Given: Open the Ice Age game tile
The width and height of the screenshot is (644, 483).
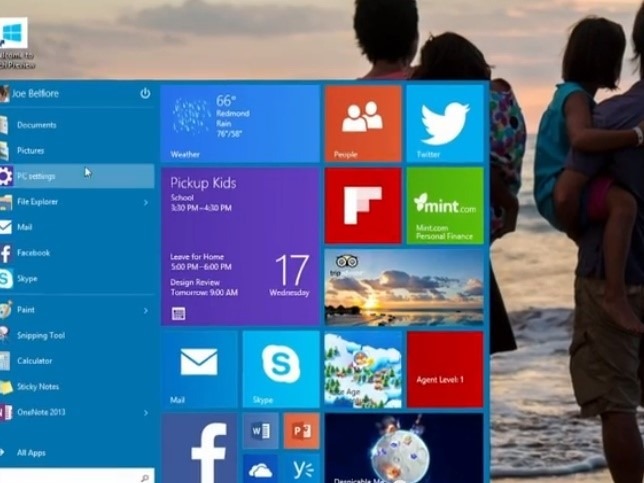Looking at the screenshot, I should click(x=363, y=369).
